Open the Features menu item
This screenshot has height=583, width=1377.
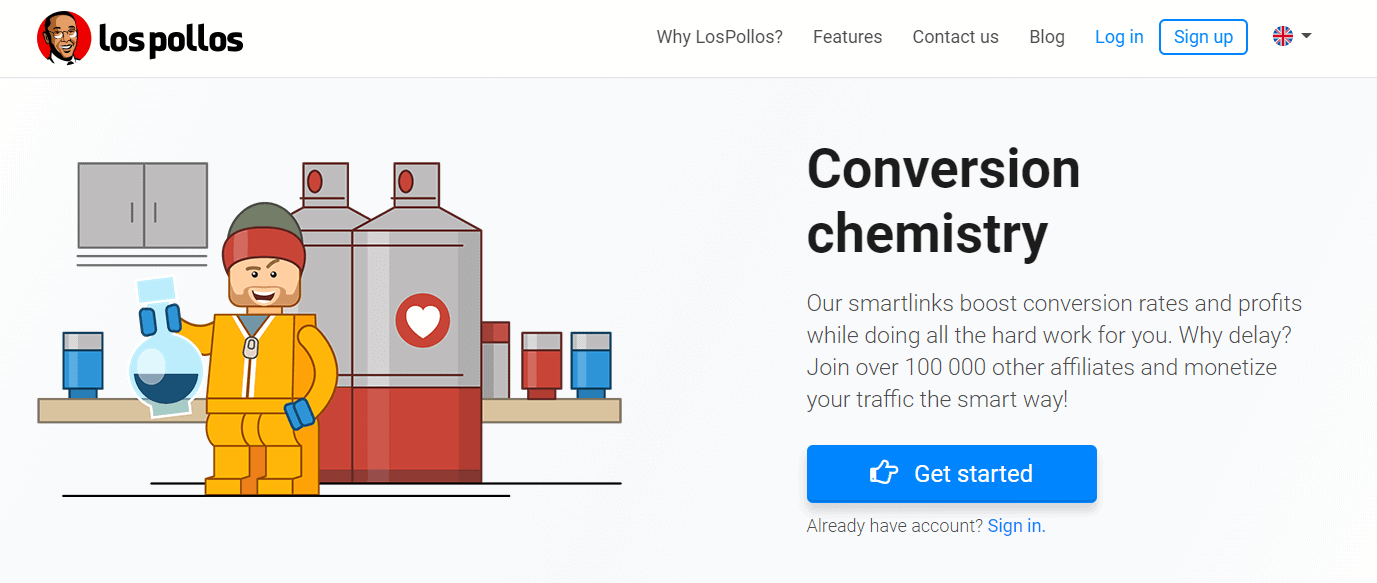tap(847, 37)
